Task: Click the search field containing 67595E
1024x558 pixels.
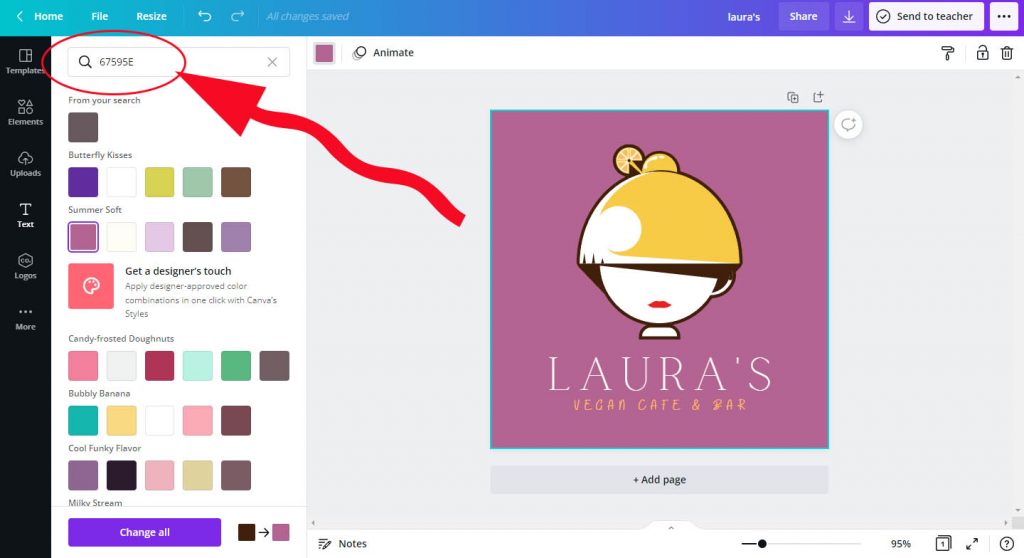Action: 178,62
